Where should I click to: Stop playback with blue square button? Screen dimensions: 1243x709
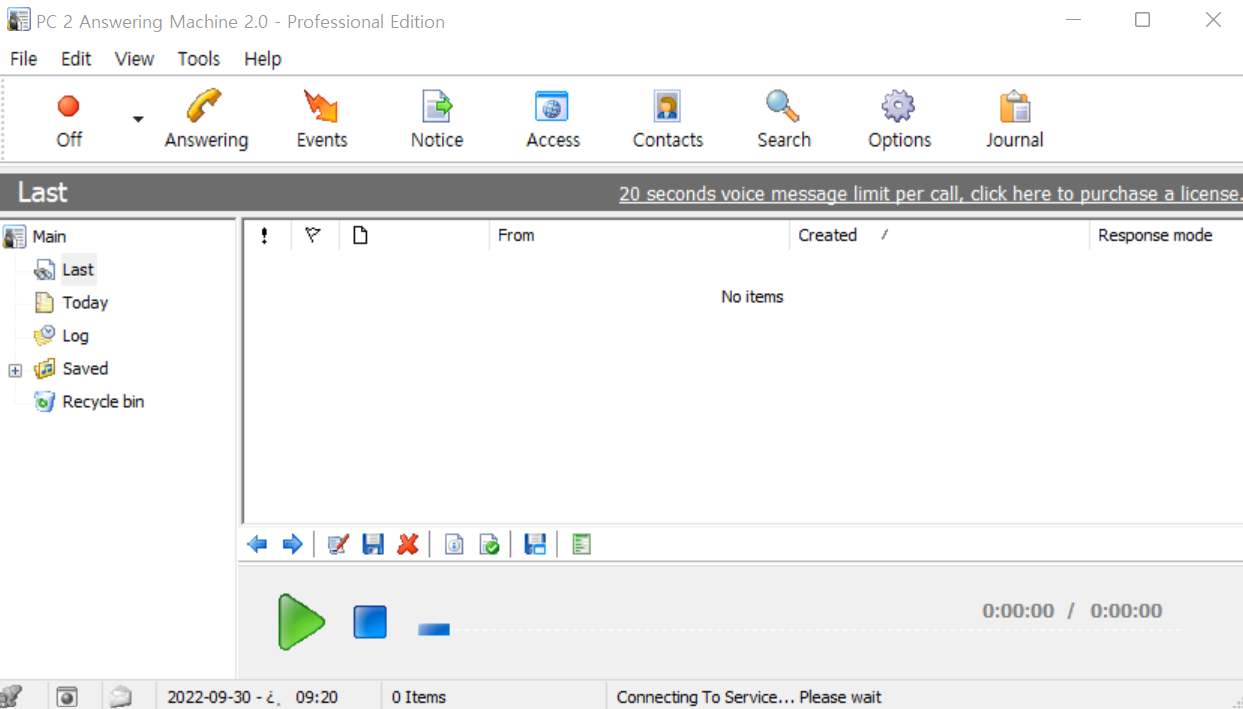pyautogui.click(x=370, y=622)
